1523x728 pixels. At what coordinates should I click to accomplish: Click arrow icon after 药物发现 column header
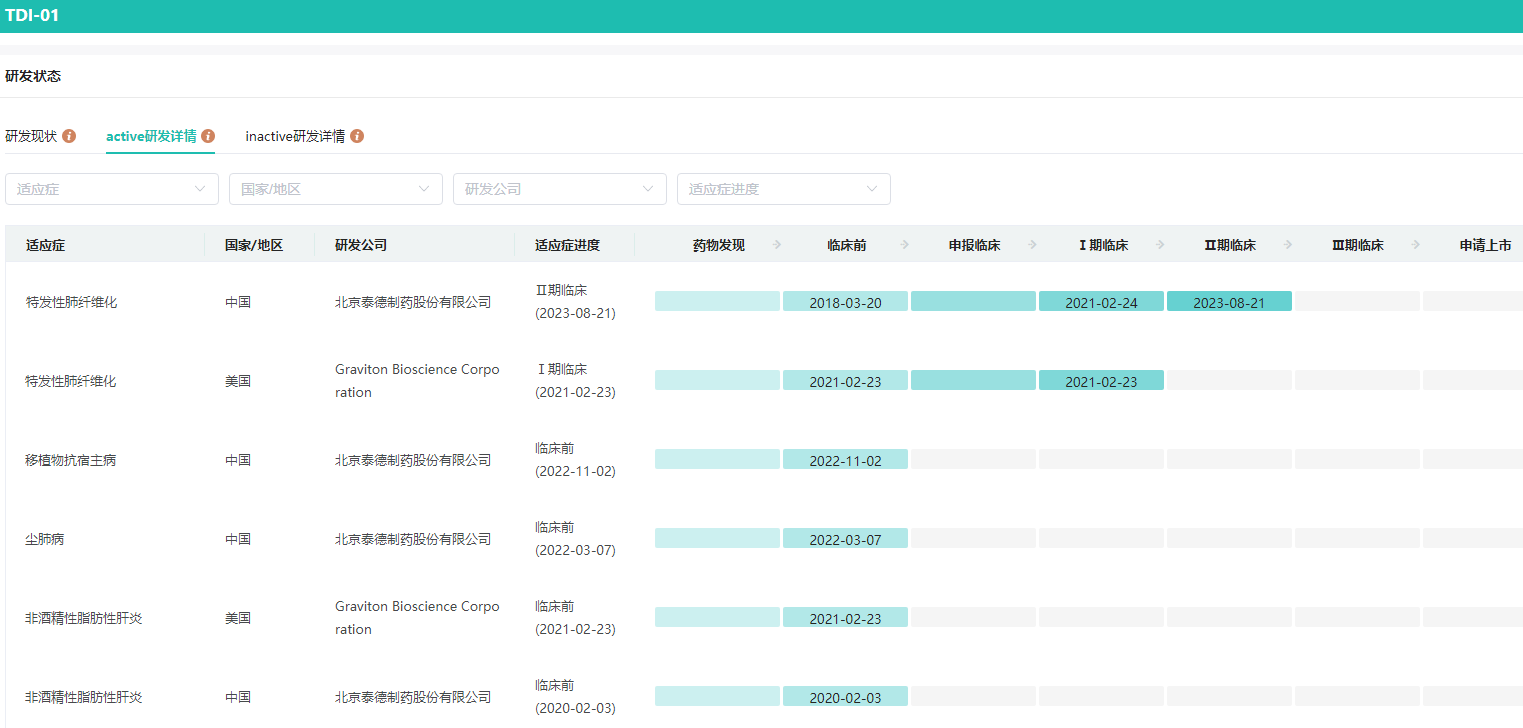click(777, 245)
